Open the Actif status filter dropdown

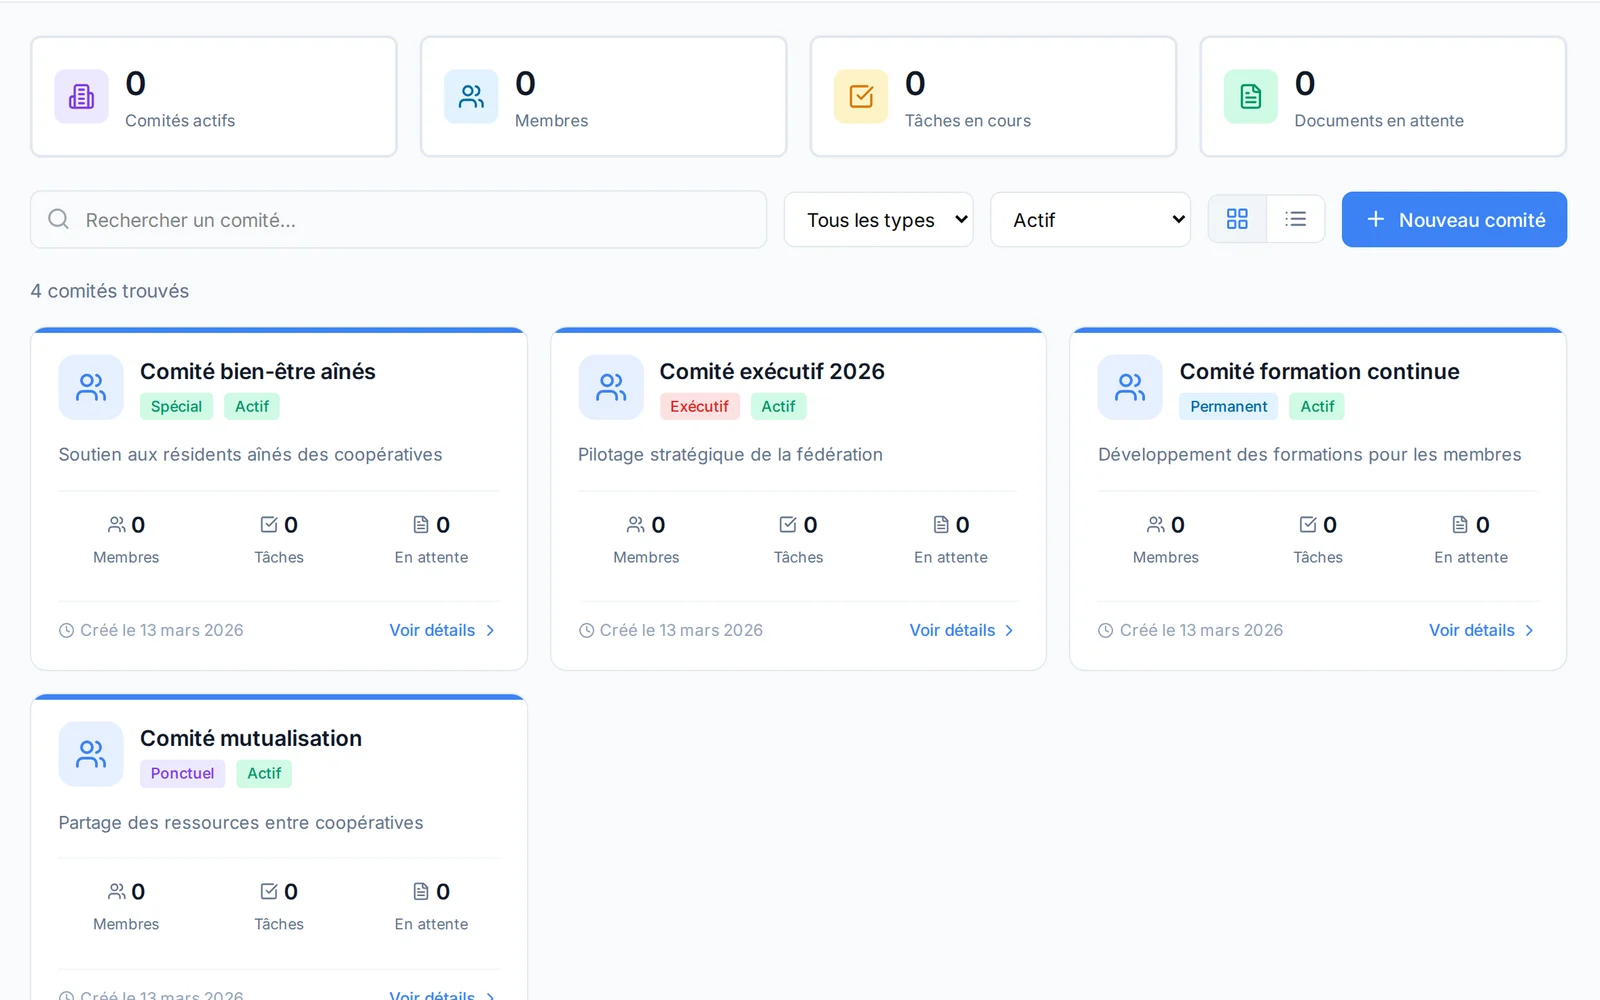click(1090, 220)
